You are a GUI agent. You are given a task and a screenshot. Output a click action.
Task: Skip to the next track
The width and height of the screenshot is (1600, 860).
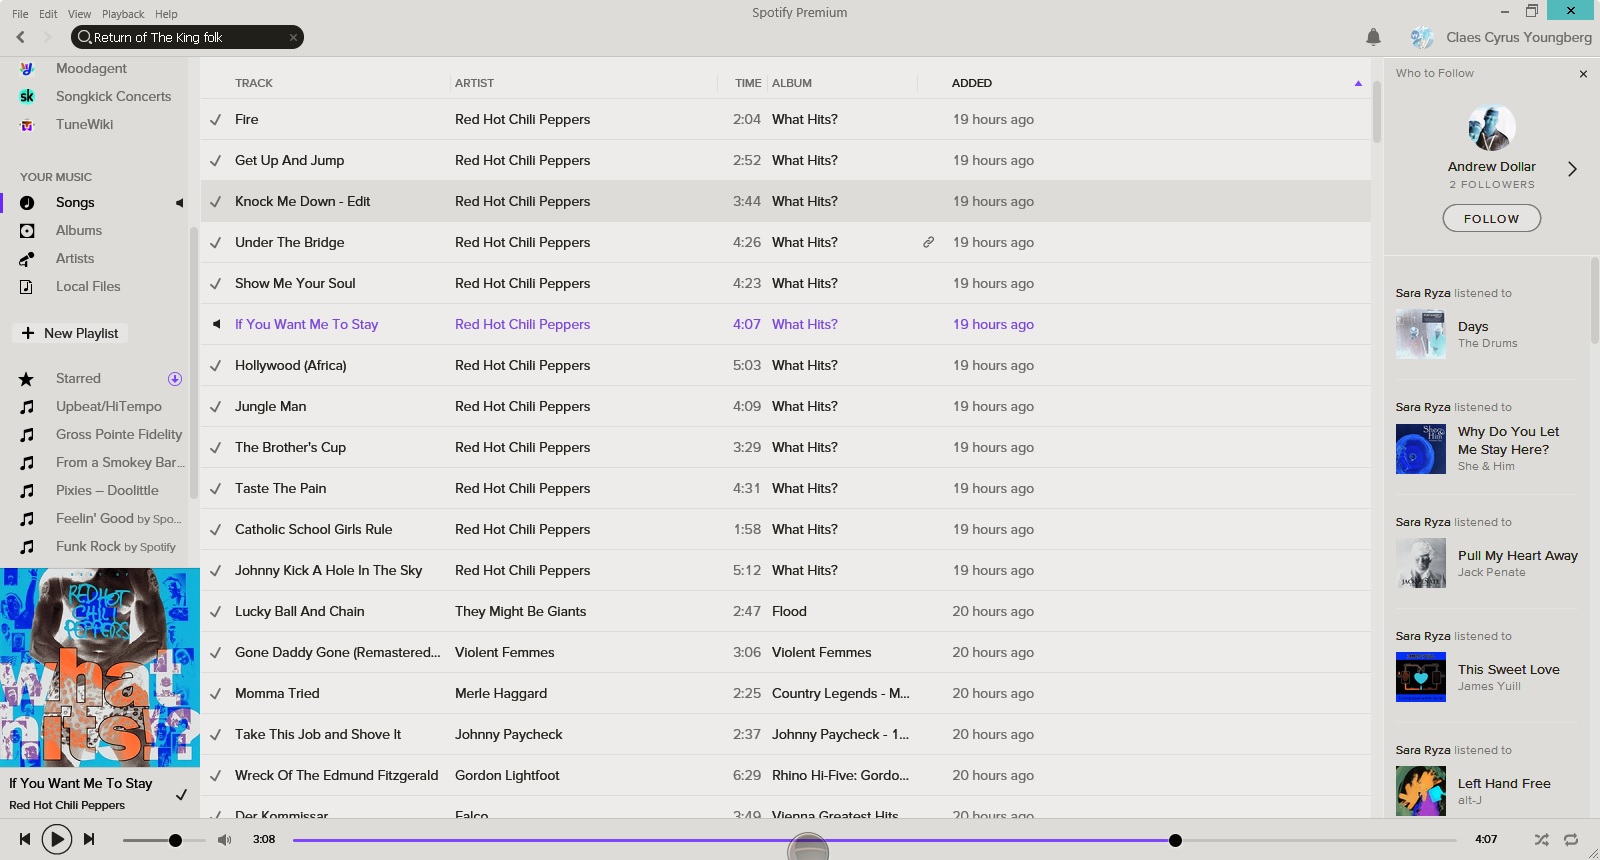pos(89,839)
